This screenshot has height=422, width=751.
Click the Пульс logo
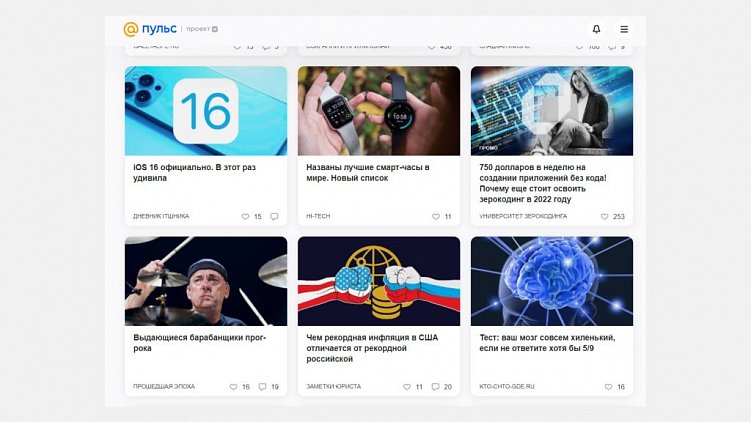pos(150,29)
